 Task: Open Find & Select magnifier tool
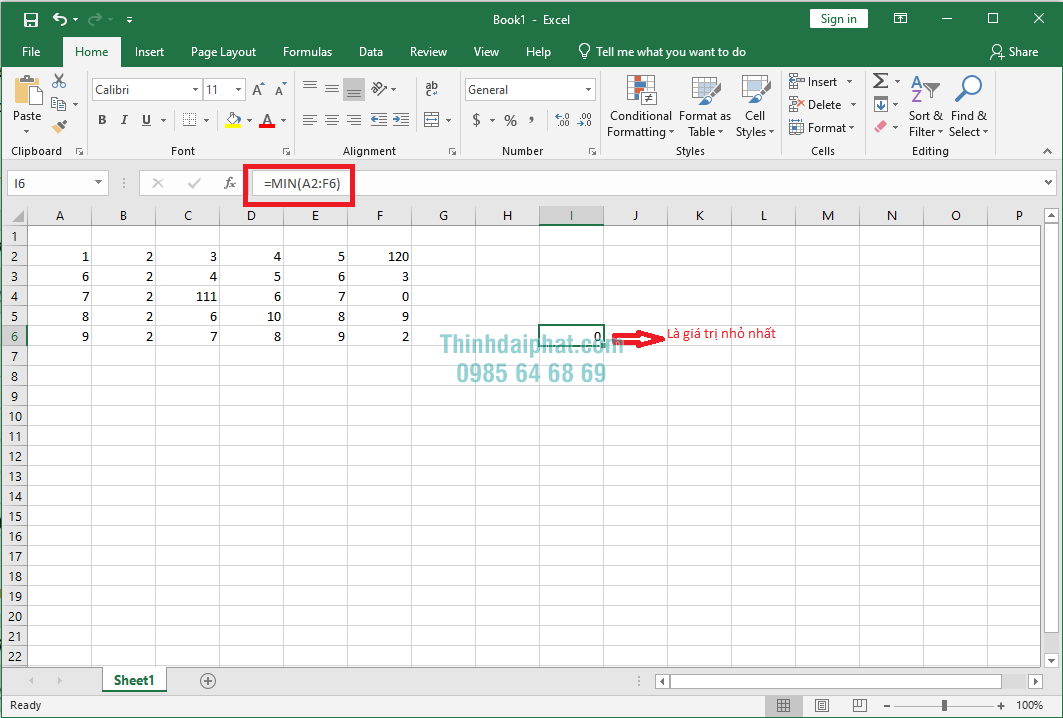(x=968, y=108)
